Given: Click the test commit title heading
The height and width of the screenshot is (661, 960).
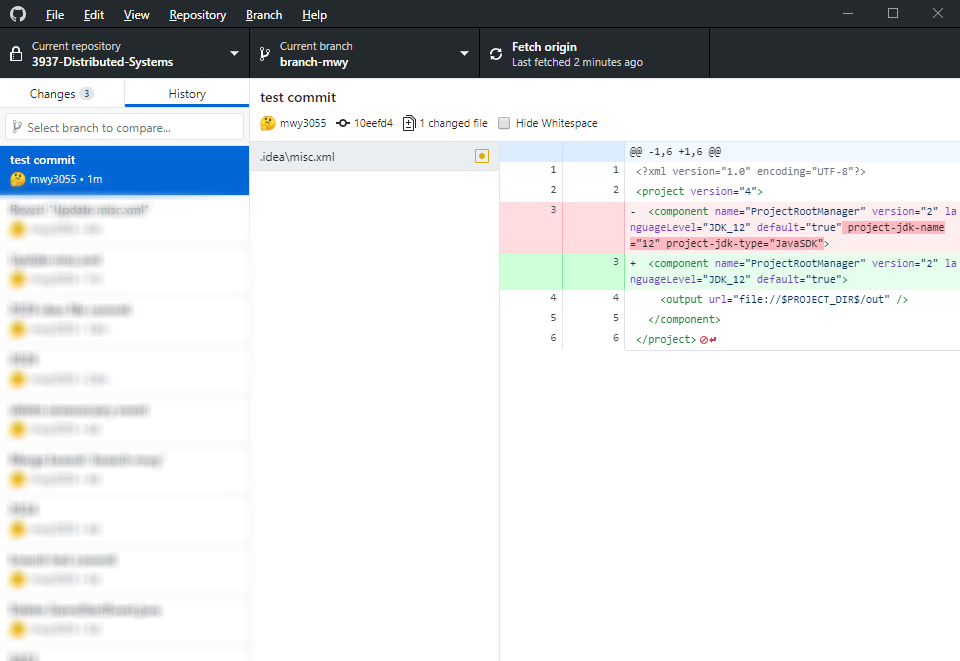Looking at the screenshot, I should [x=298, y=97].
